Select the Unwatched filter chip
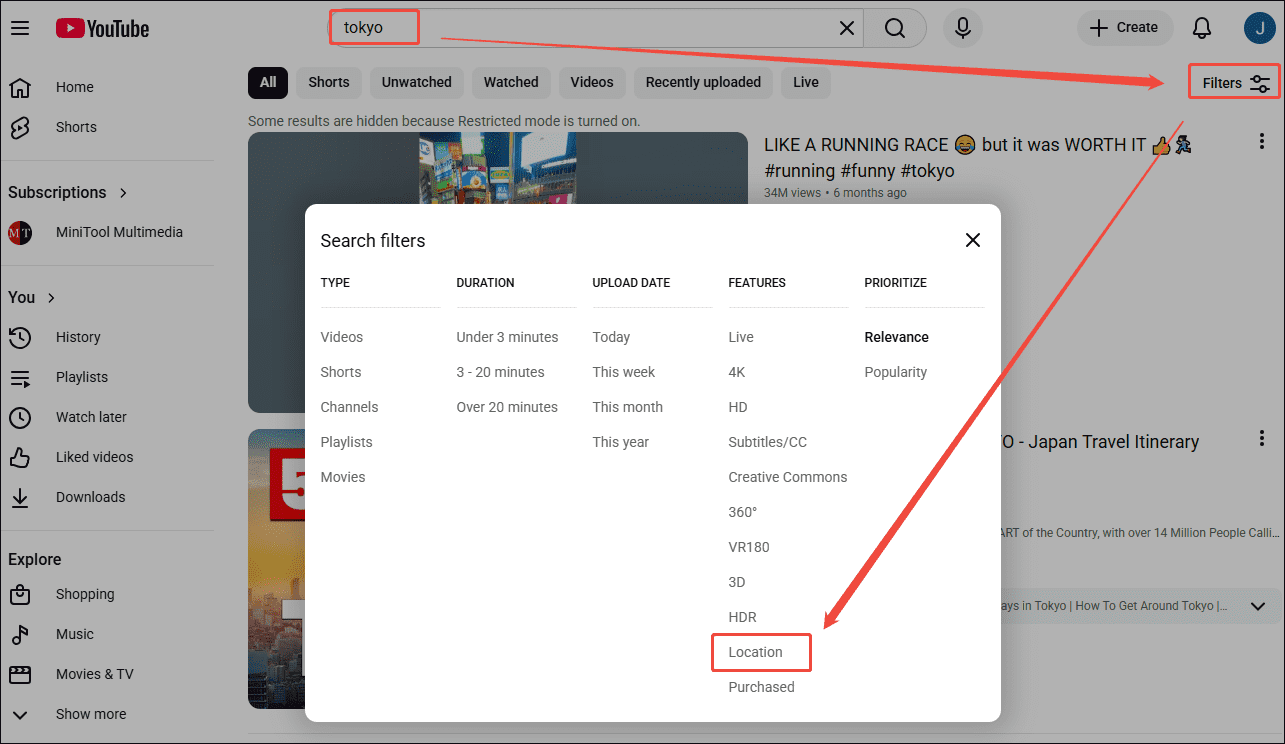1285x744 pixels. tap(416, 82)
